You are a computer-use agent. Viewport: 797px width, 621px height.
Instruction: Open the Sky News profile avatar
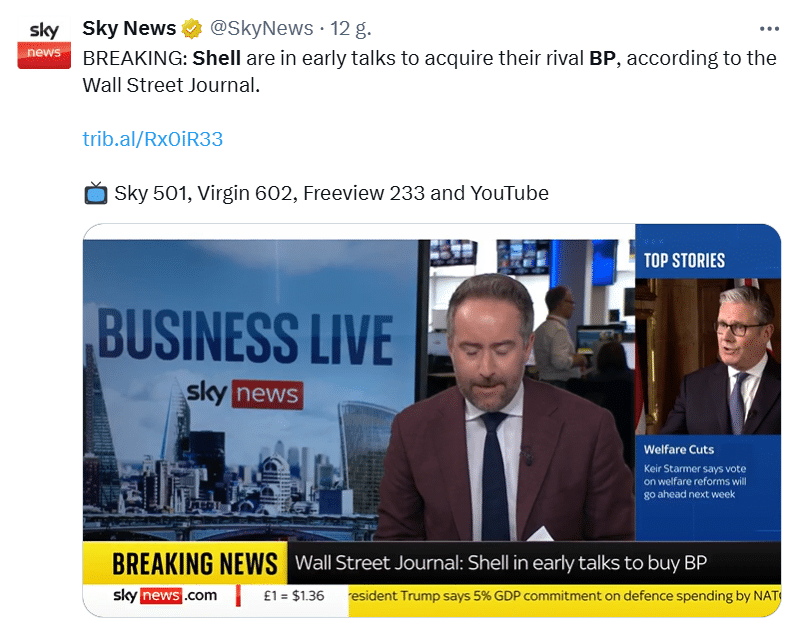pyautogui.click(x=44, y=42)
